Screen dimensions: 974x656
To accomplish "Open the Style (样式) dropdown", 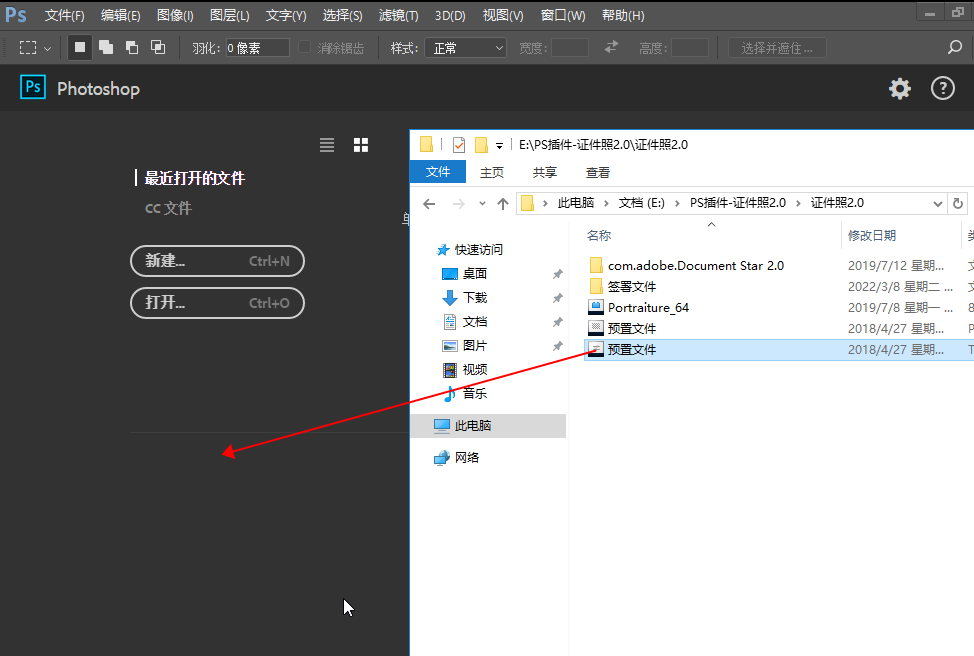I will [466, 48].
